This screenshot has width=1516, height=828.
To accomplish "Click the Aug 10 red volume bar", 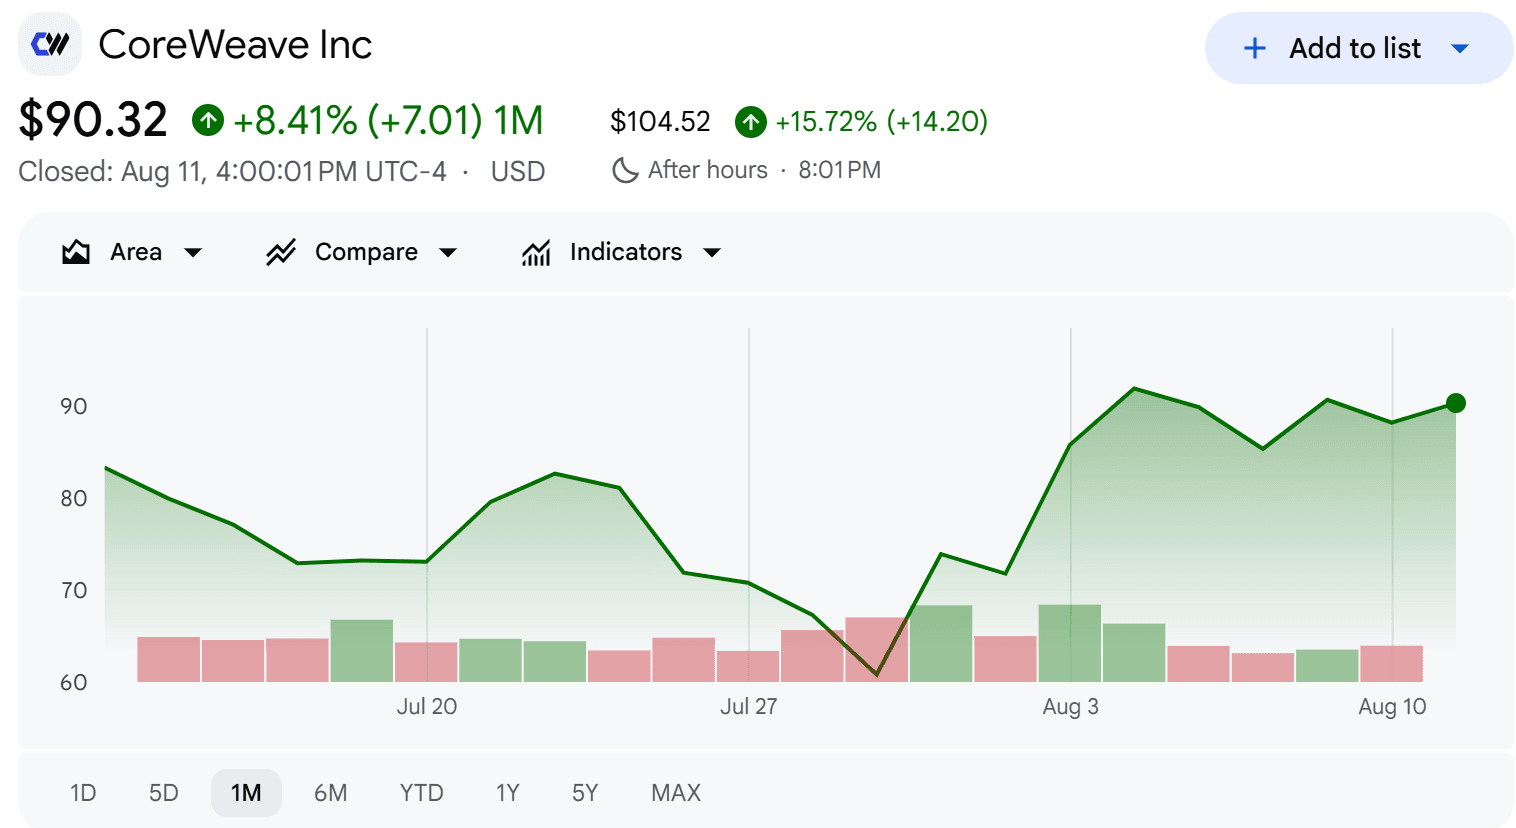I will (1391, 664).
